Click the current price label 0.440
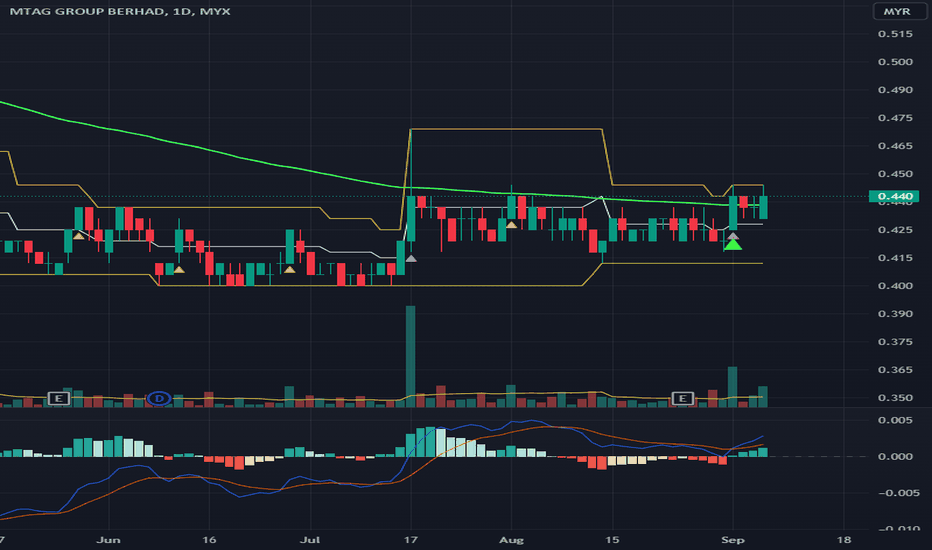 [x=894, y=196]
